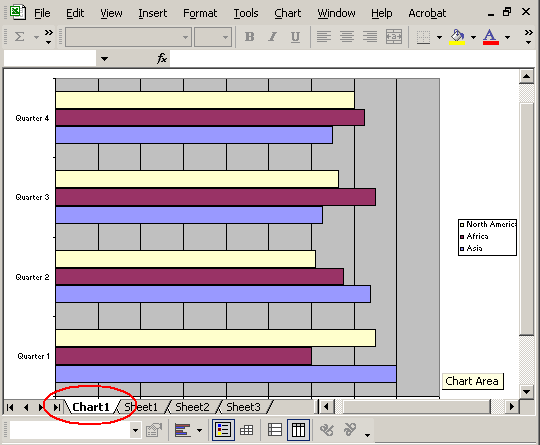Screen dimensions: 540x445
Task: Click the Excel workbook icon
Action: click(x=17, y=12)
